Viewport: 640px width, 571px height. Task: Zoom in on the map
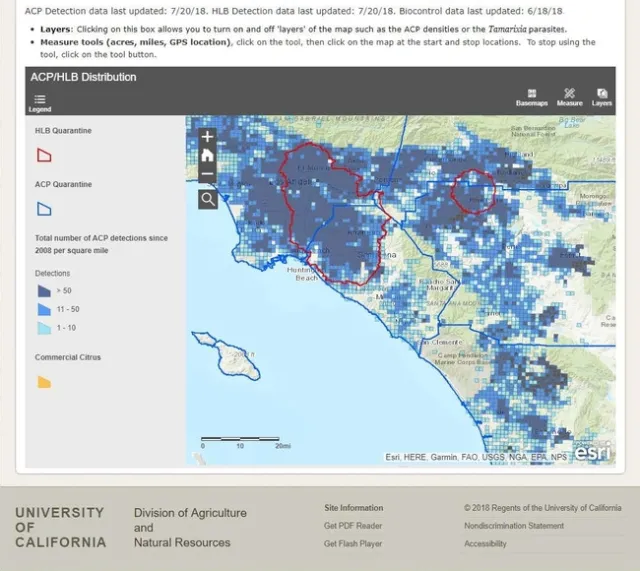tap(207, 136)
